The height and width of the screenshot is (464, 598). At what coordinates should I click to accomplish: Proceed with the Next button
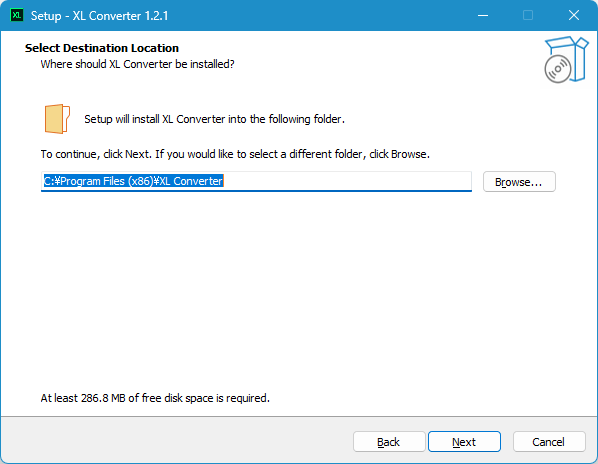tap(464, 442)
